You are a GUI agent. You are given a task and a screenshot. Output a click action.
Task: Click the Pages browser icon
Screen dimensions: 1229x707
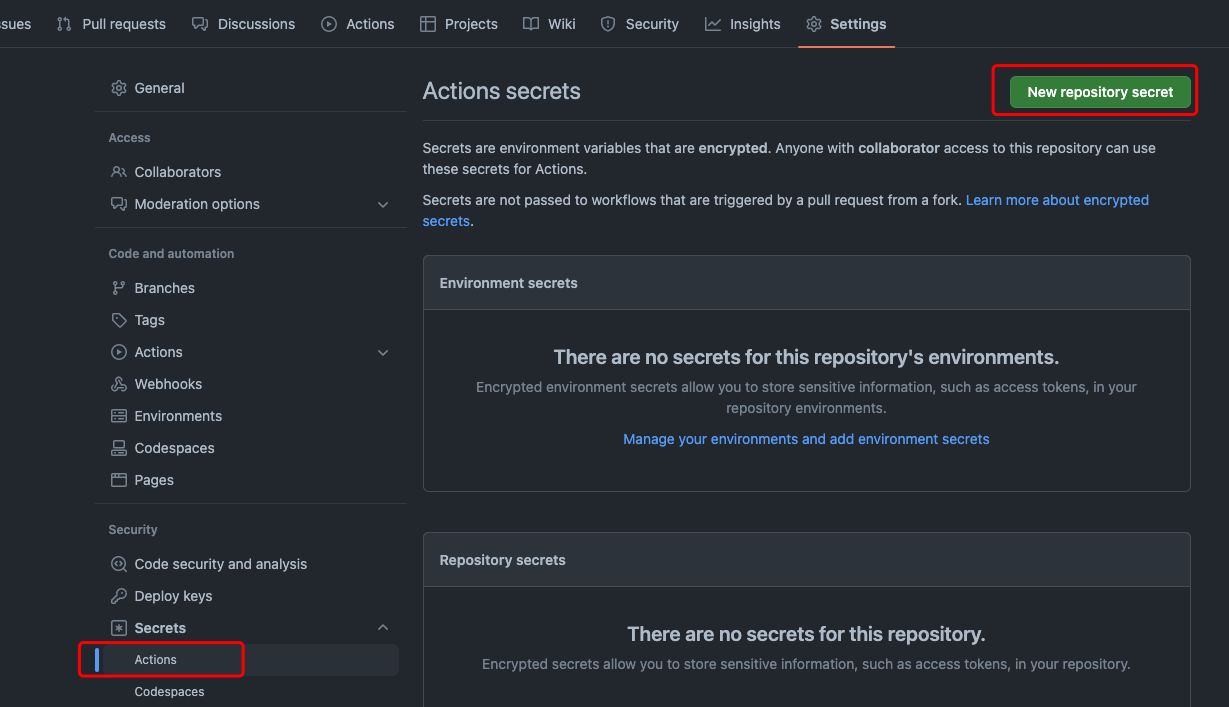click(119, 480)
